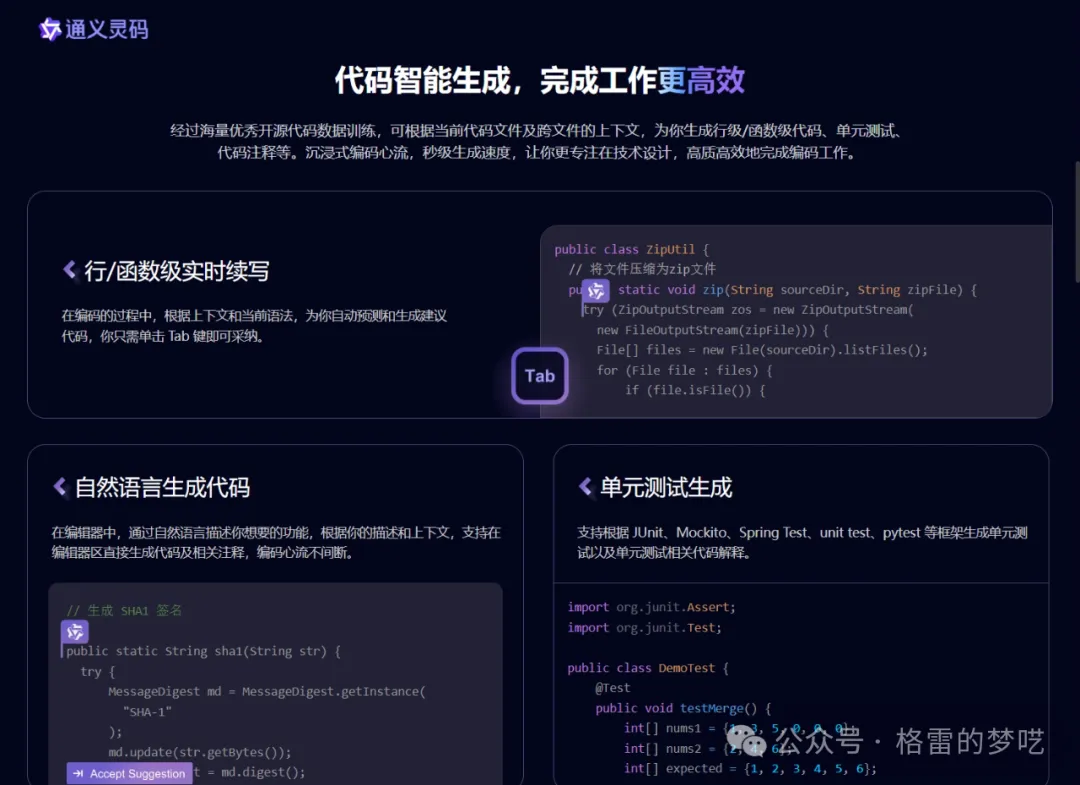Click the Lingma icon above sha1 method
1080x785 pixels.
click(75, 632)
